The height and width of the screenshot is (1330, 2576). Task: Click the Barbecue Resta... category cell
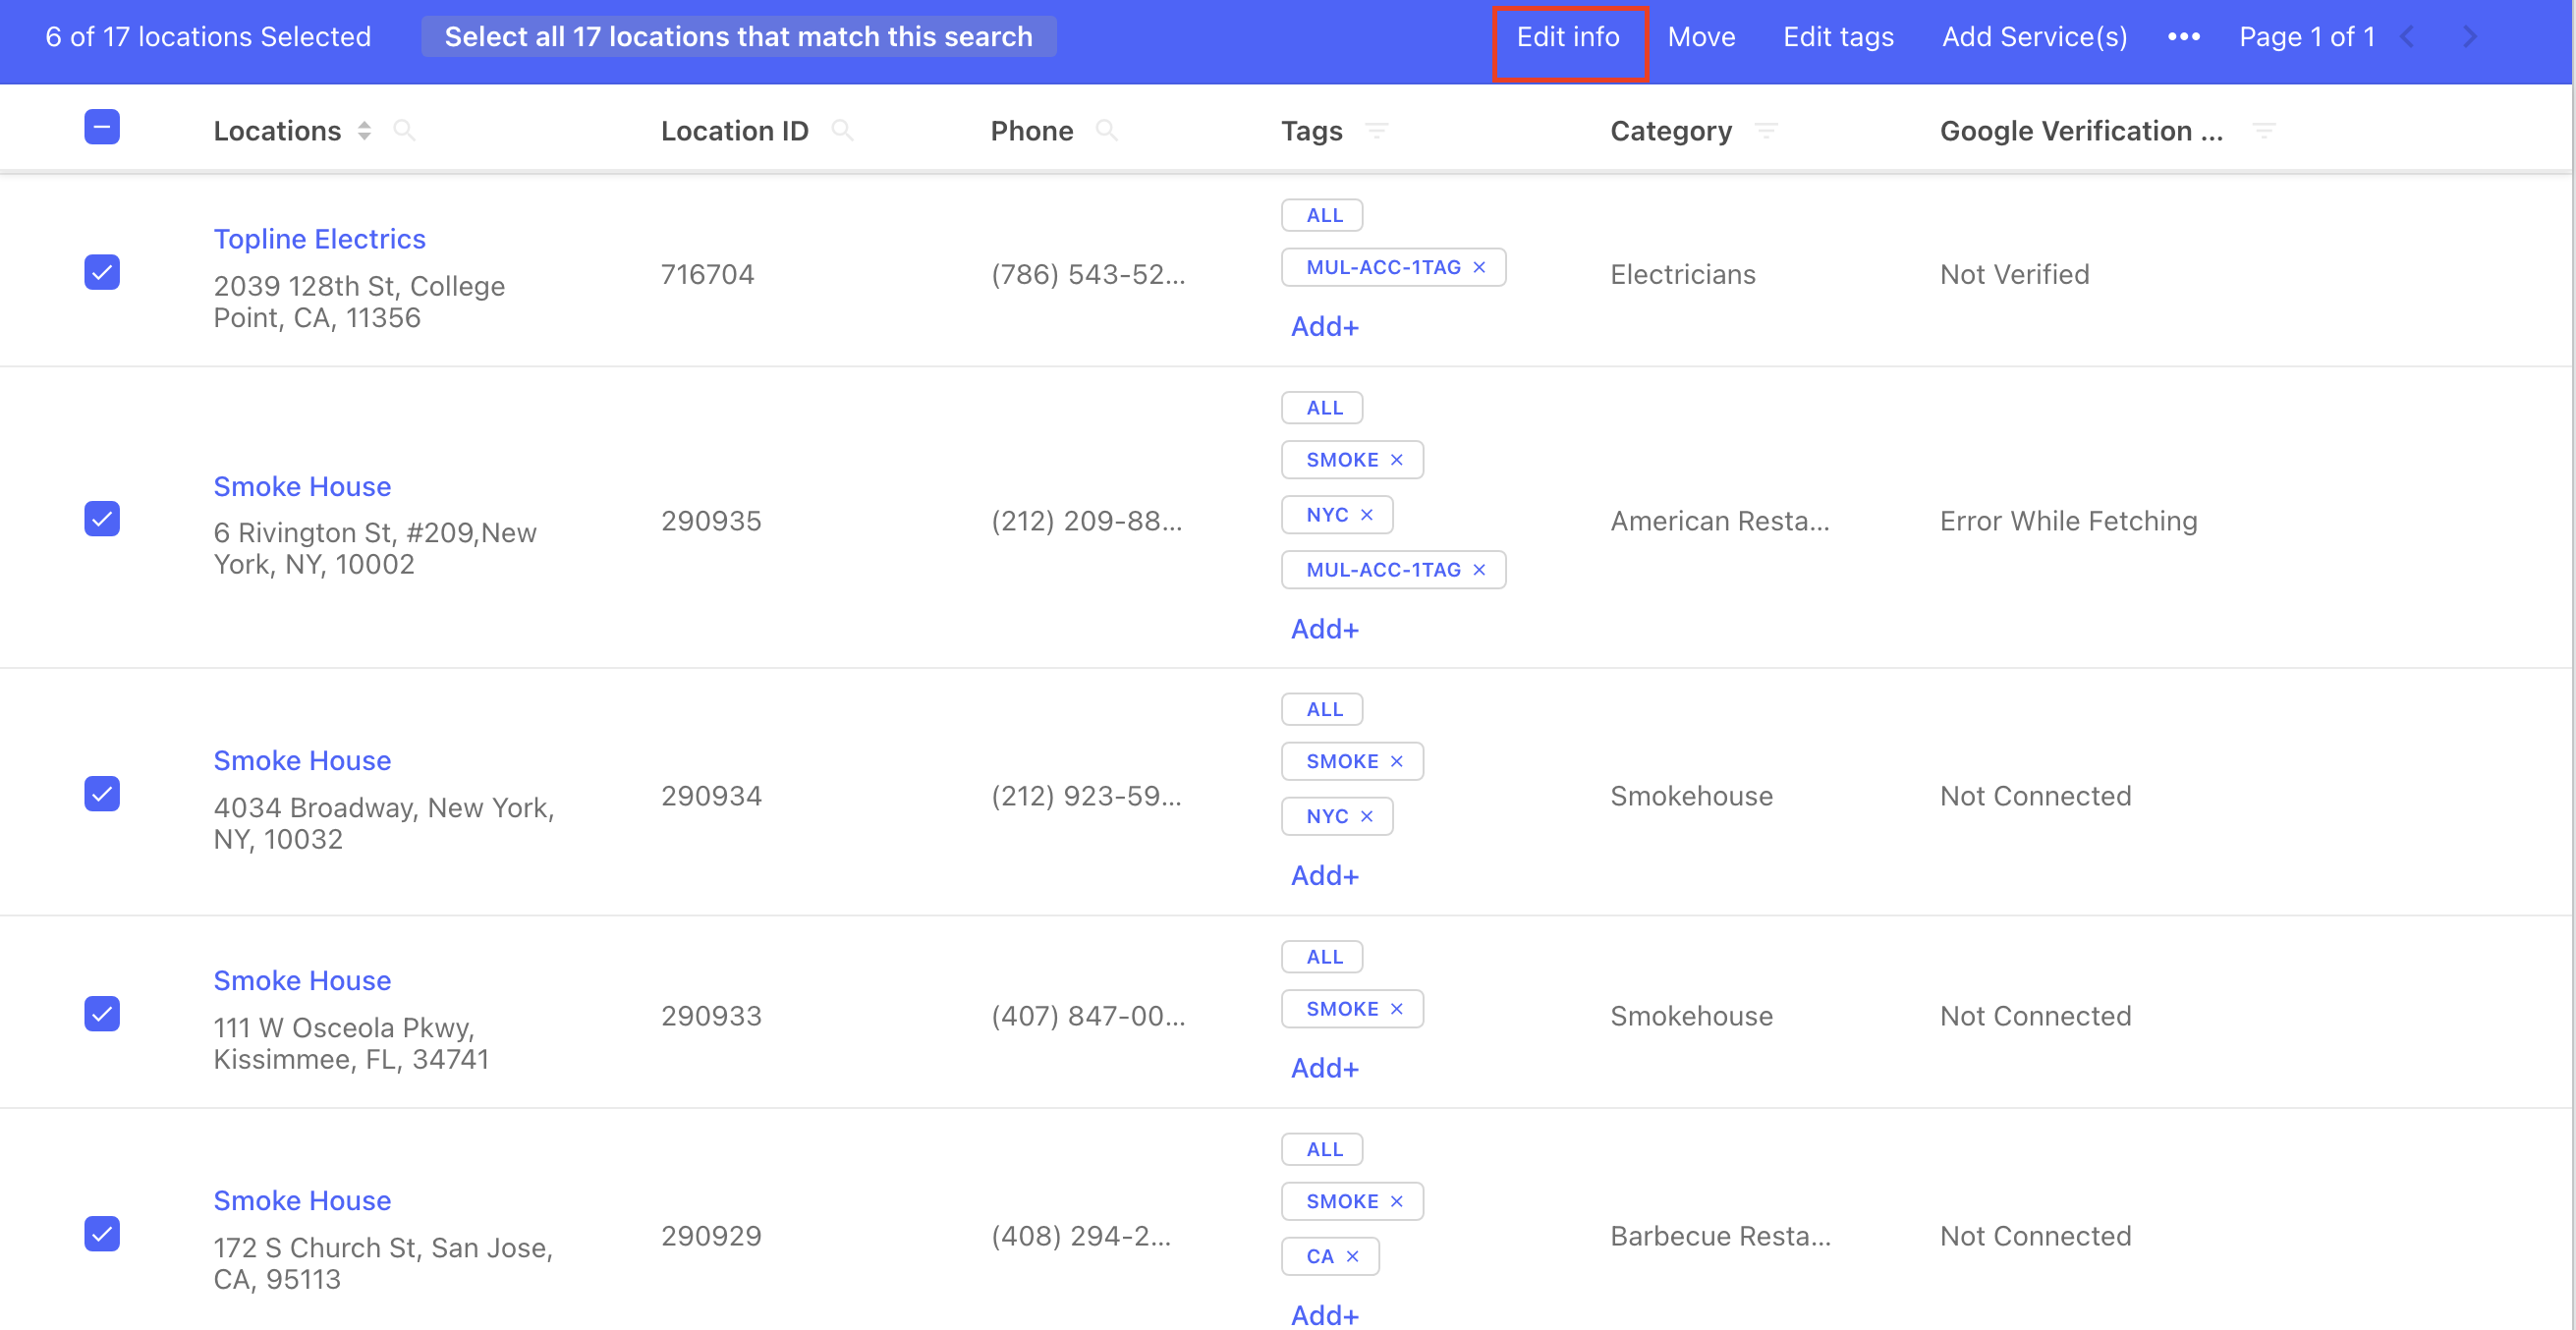tap(1720, 1236)
